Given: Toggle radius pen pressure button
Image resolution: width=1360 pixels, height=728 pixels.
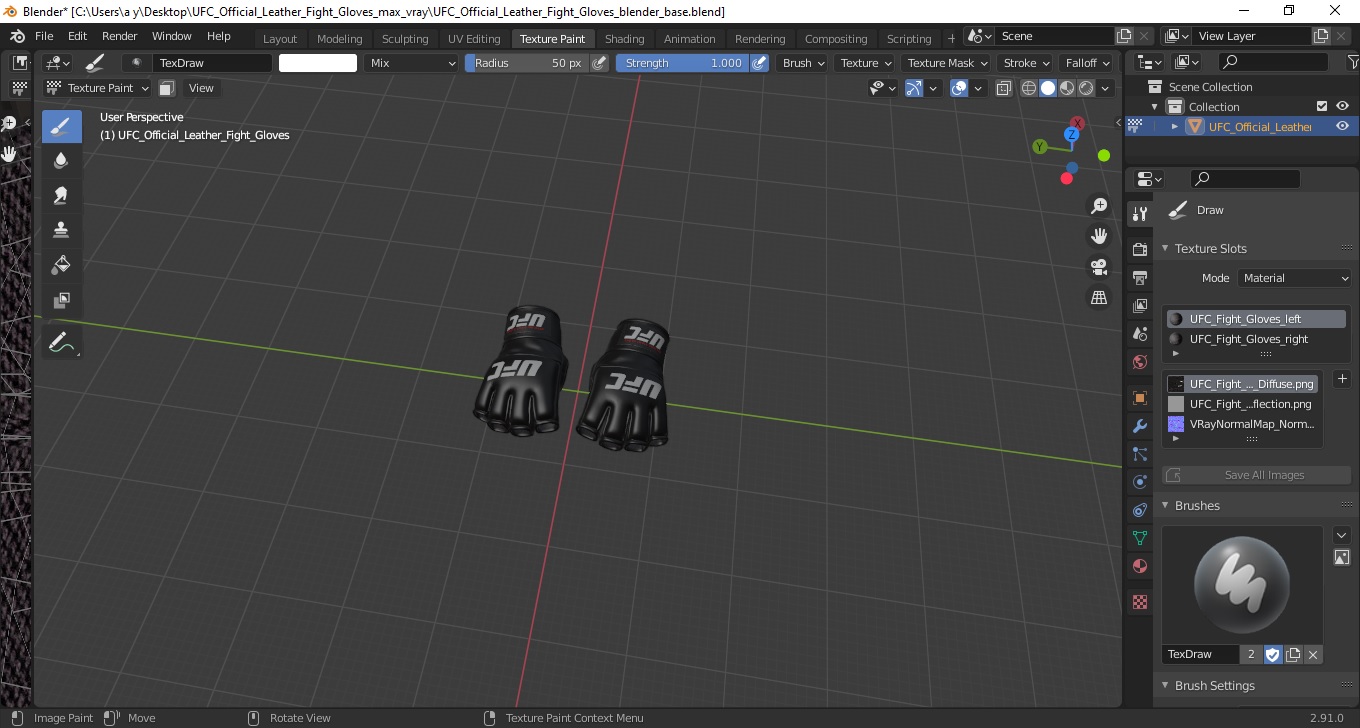Looking at the screenshot, I should [599, 63].
